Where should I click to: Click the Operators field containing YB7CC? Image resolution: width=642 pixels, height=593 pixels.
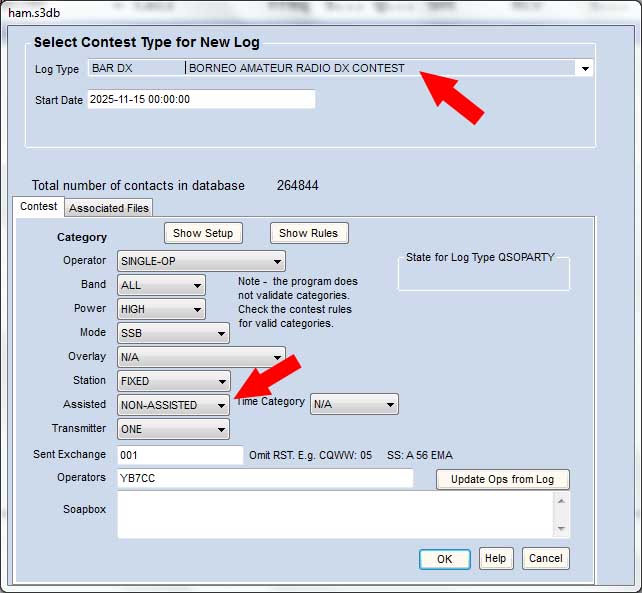[264, 479]
